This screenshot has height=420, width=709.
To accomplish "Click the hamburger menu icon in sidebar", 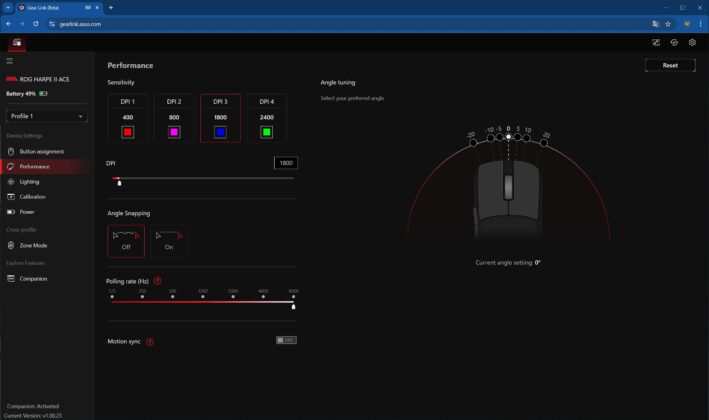I will 9,61.
